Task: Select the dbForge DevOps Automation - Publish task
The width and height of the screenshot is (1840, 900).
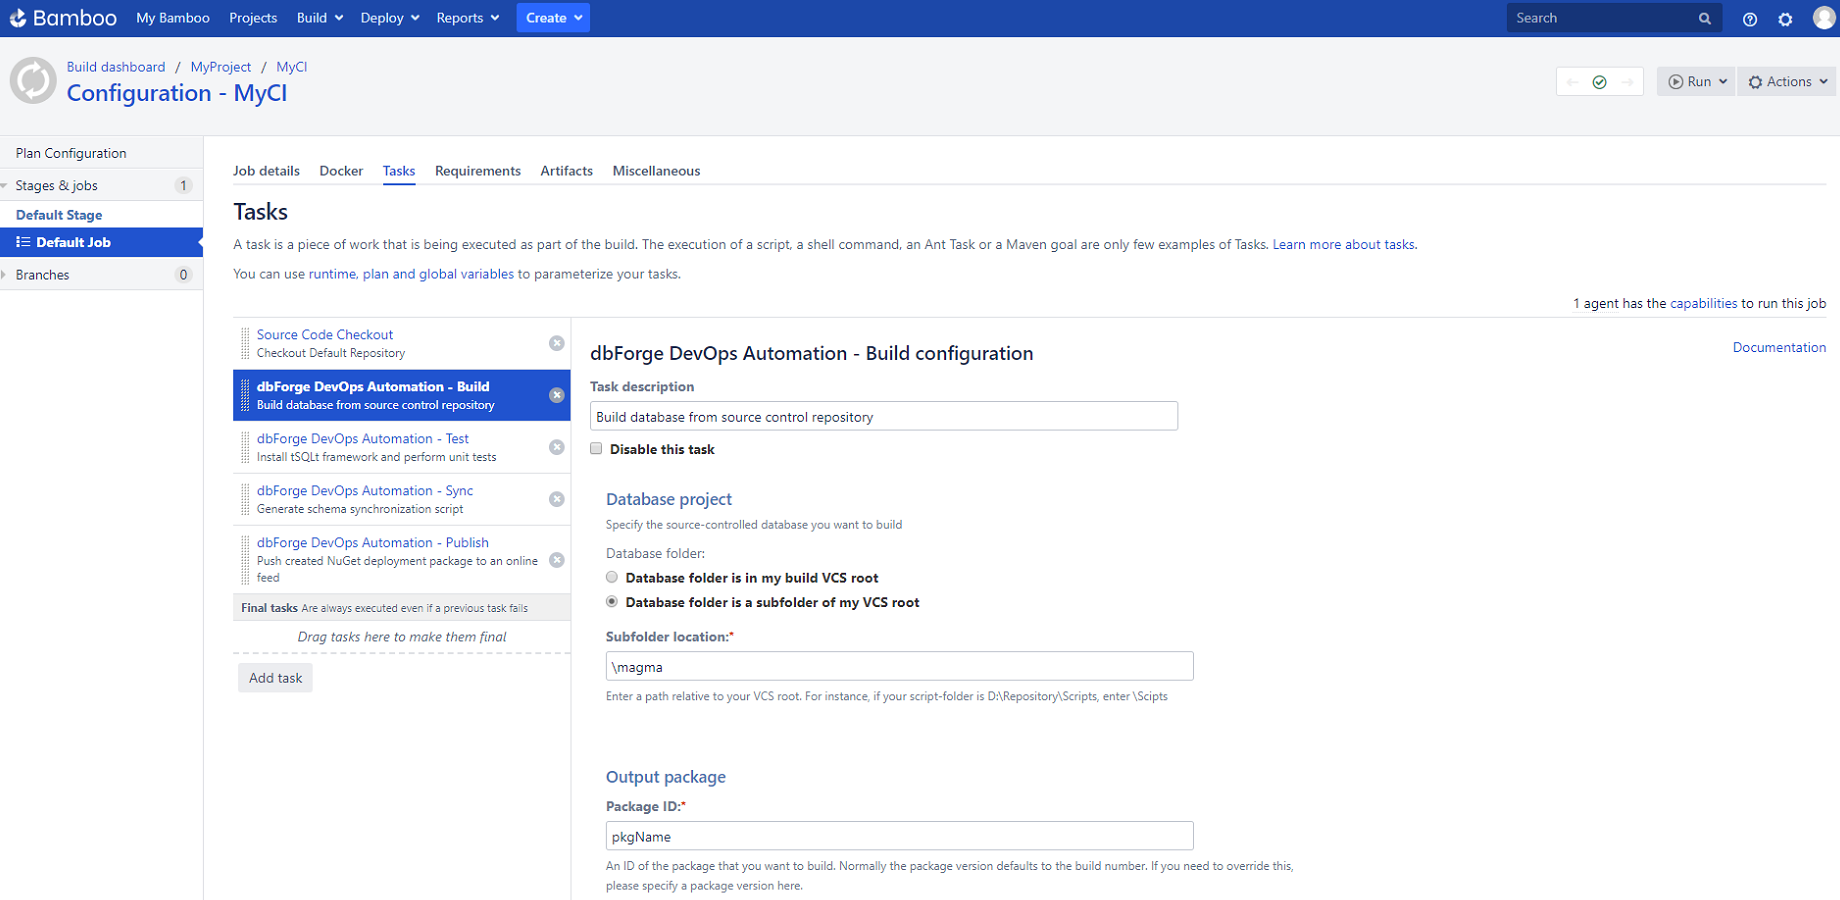Action: point(401,560)
